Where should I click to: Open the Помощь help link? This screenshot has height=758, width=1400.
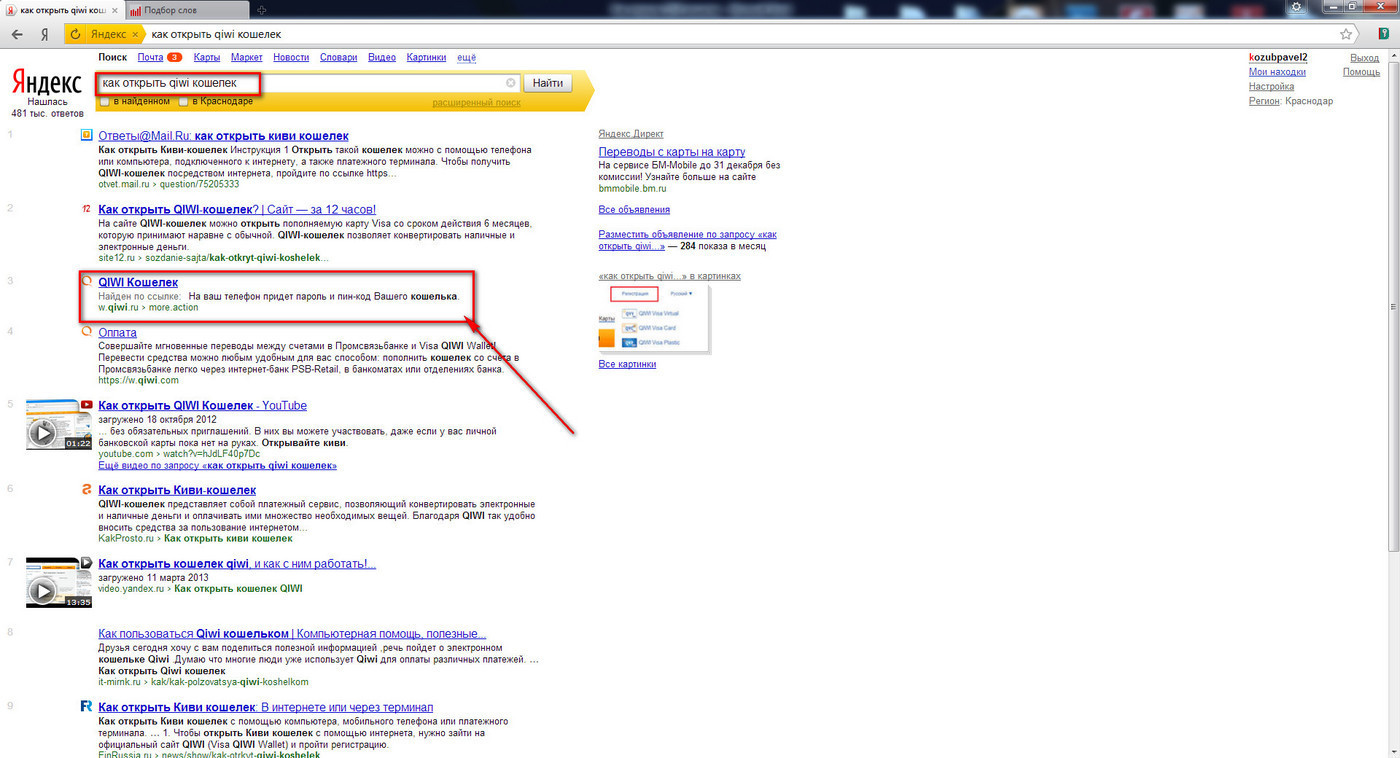[x=1361, y=72]
